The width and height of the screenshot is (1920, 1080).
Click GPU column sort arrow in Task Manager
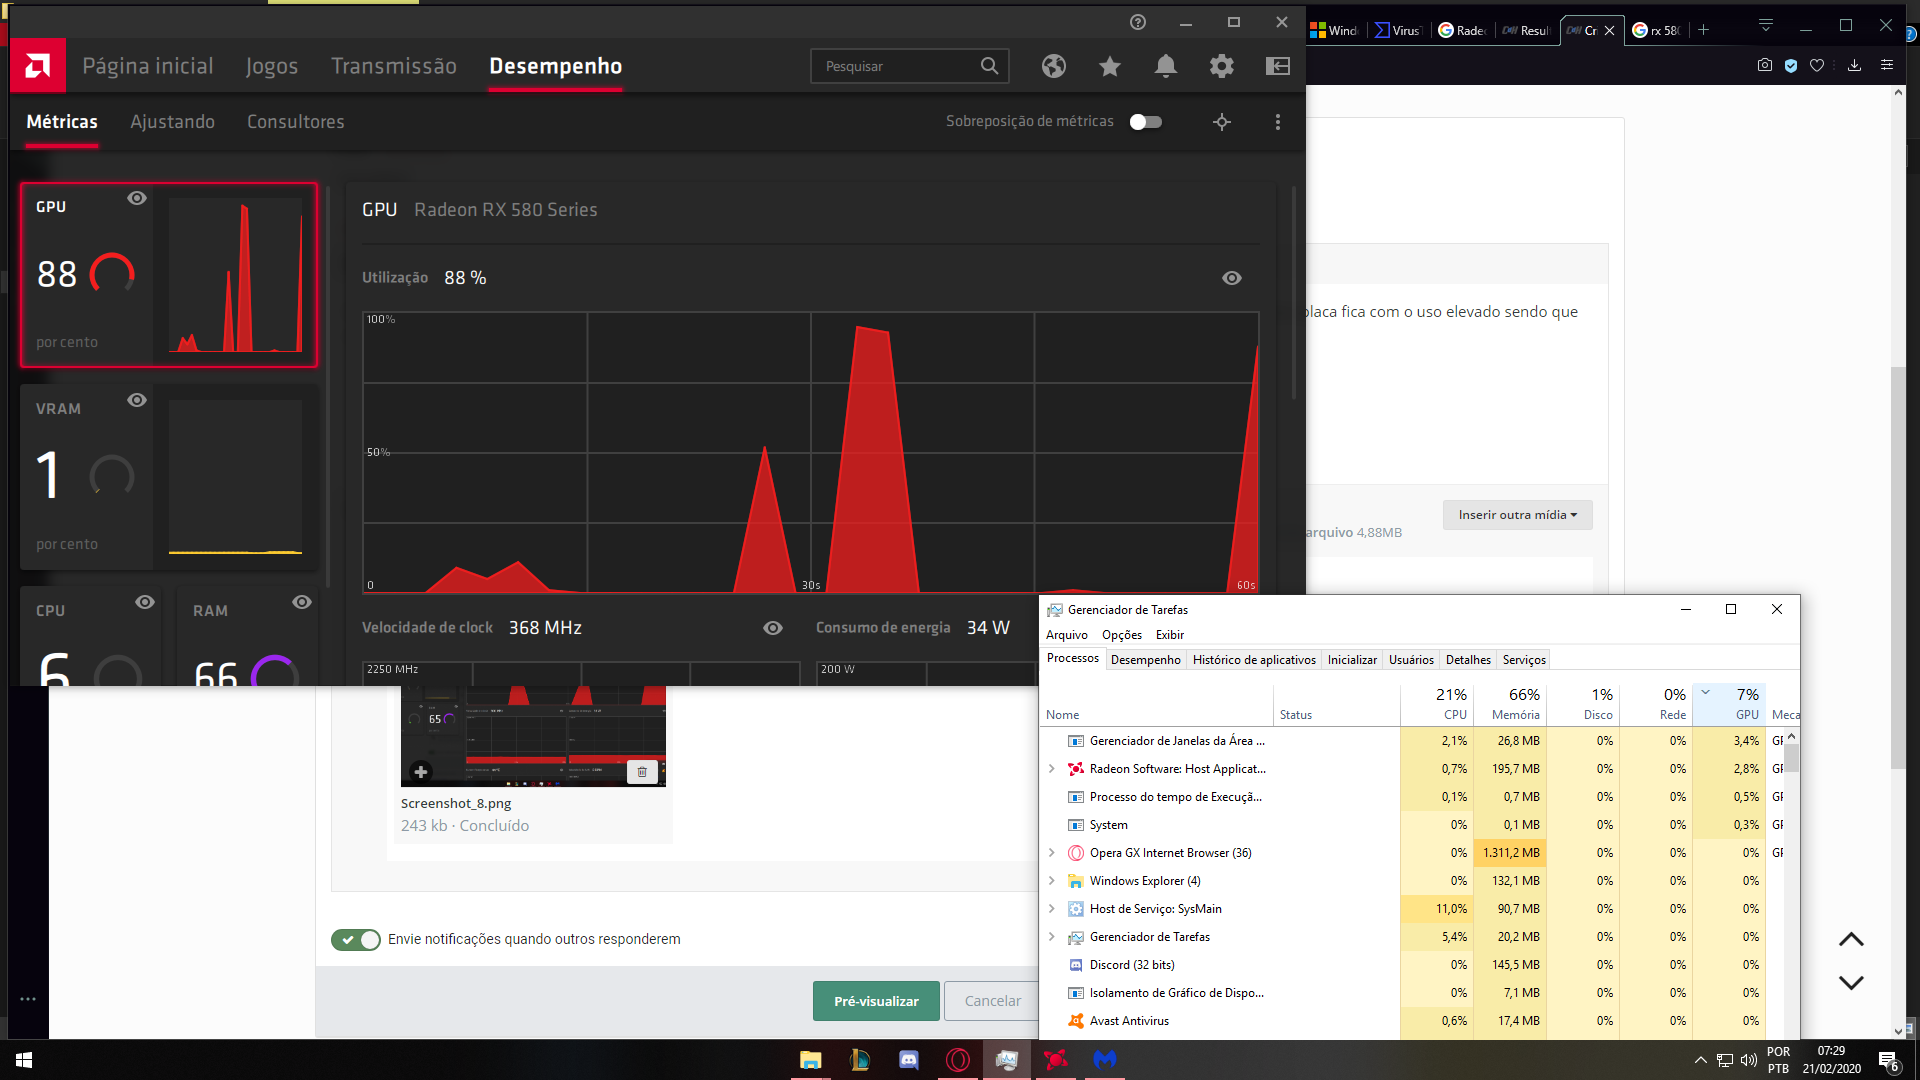click(1705, 692)
